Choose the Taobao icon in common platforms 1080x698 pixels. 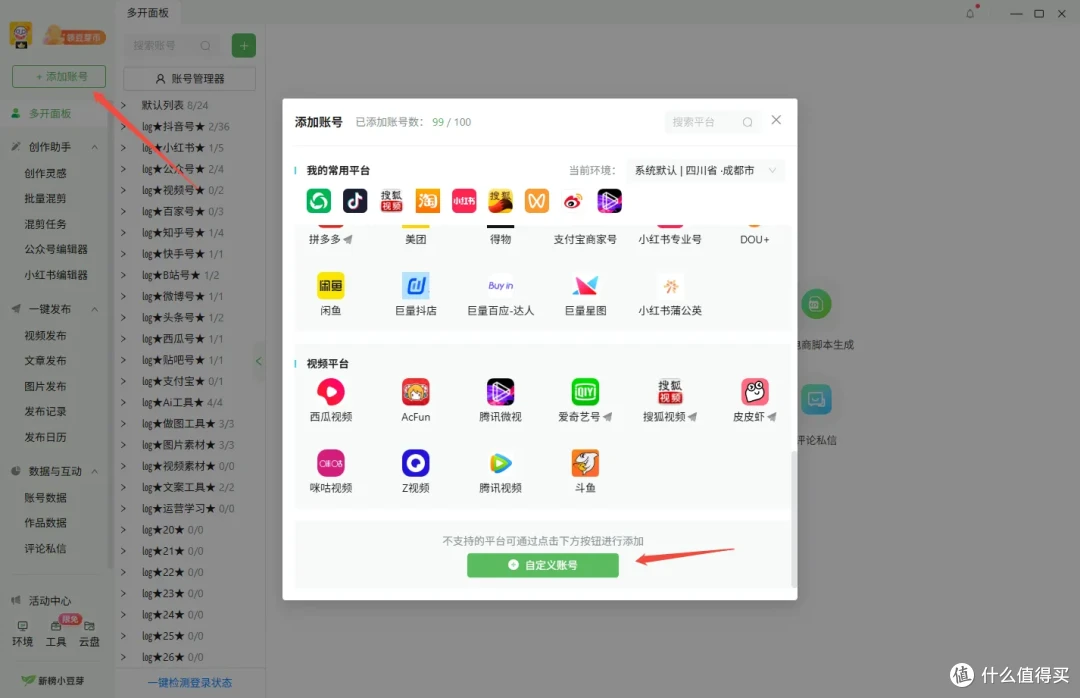point(427,201)
